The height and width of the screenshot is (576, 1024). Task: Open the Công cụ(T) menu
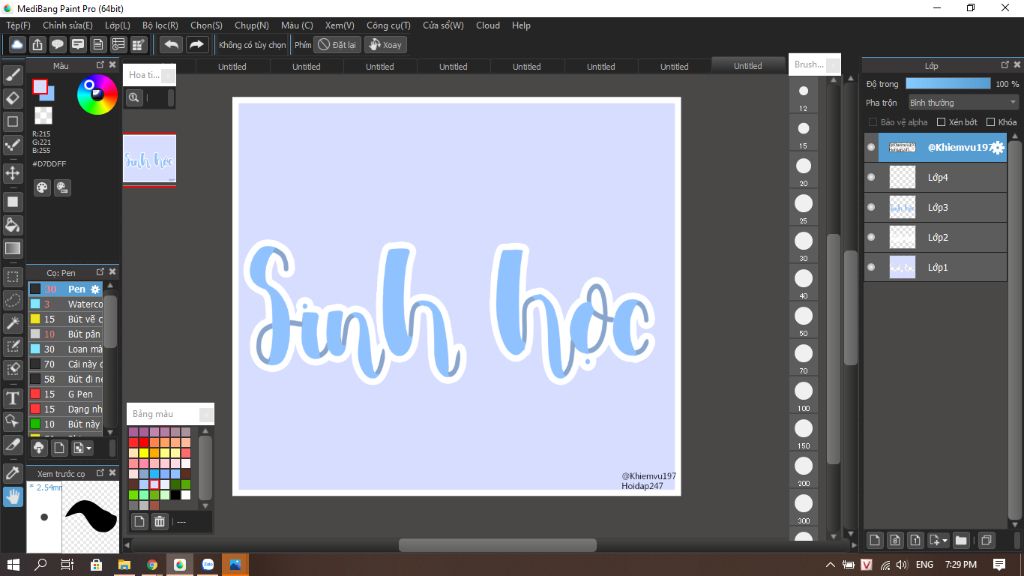coord(388,25)
